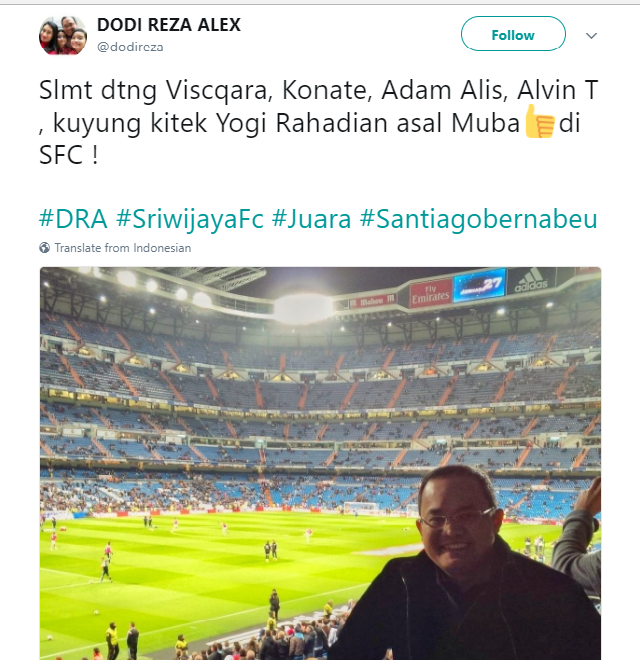640x660 pixels.
Task: Click the smiling man's face in the photo
Action: click(x=459, y=520)
